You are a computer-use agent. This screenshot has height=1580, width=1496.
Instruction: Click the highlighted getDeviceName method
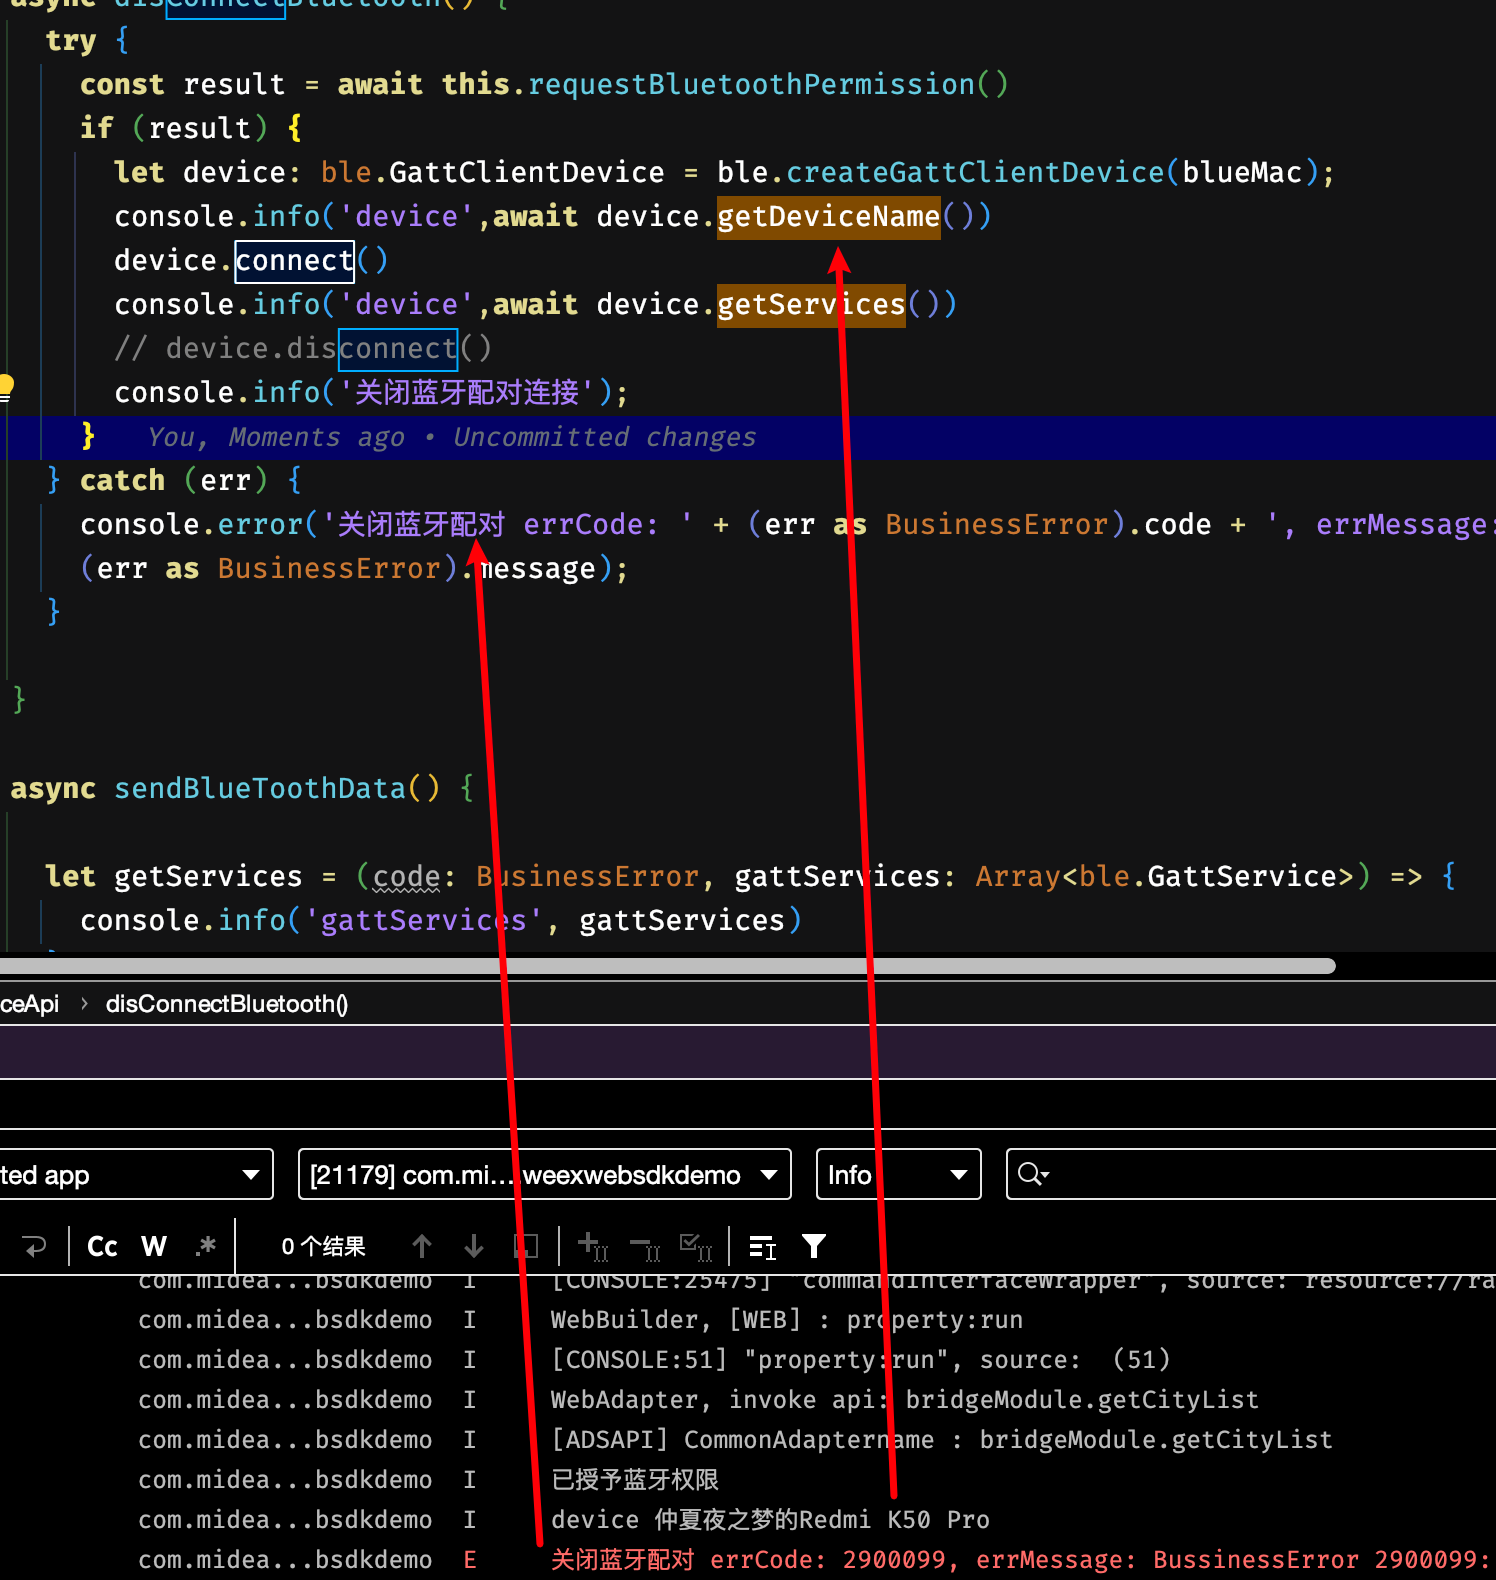(x=829, y=217)
